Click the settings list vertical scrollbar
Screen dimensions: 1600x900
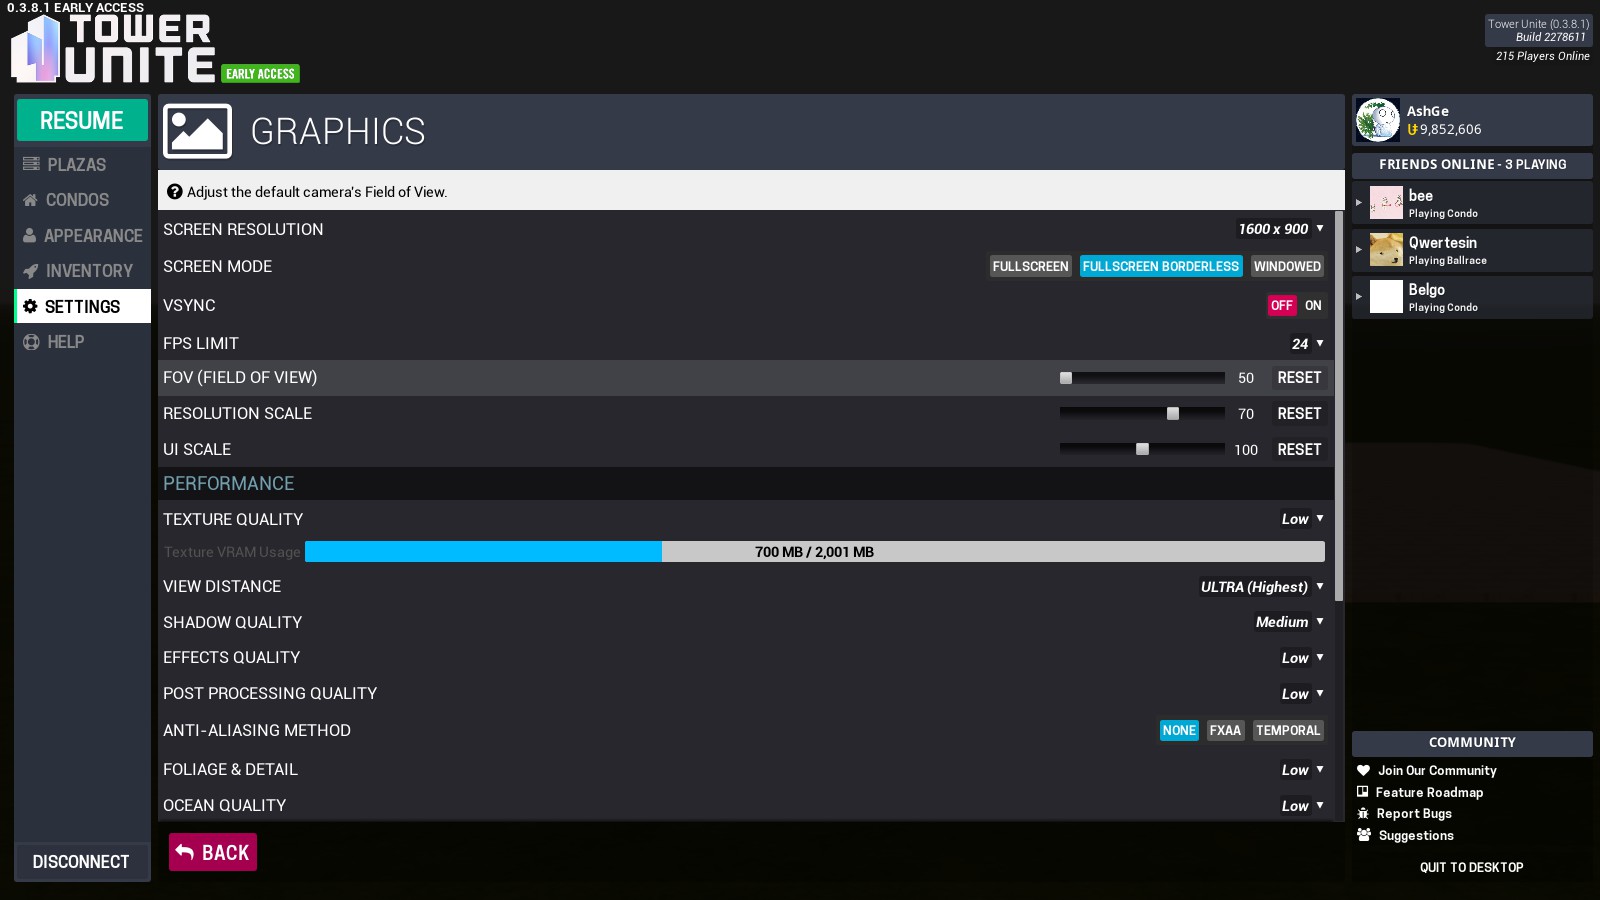(1339, 406)
